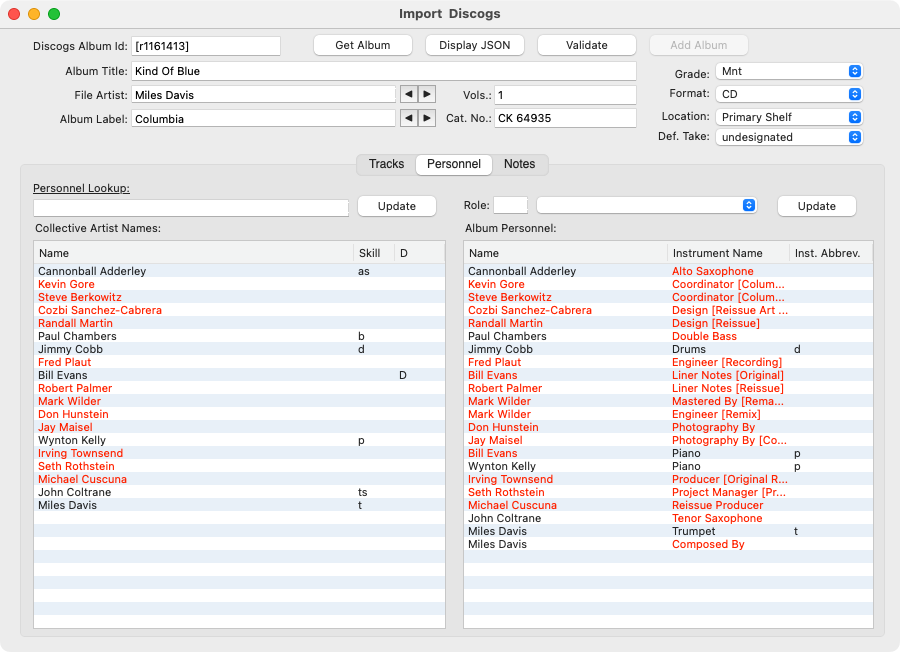This screenshot has width=900, height=652.
Task: Open the Role instrument dropdown
Action: 646,205
